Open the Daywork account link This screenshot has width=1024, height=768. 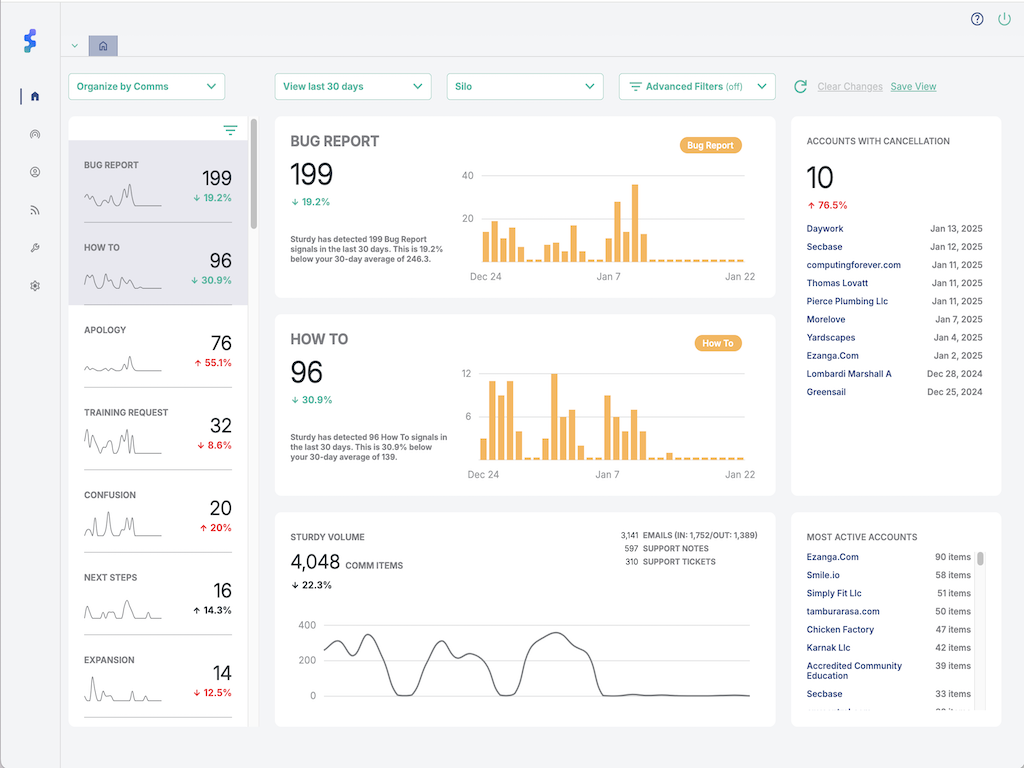[825, 229]
